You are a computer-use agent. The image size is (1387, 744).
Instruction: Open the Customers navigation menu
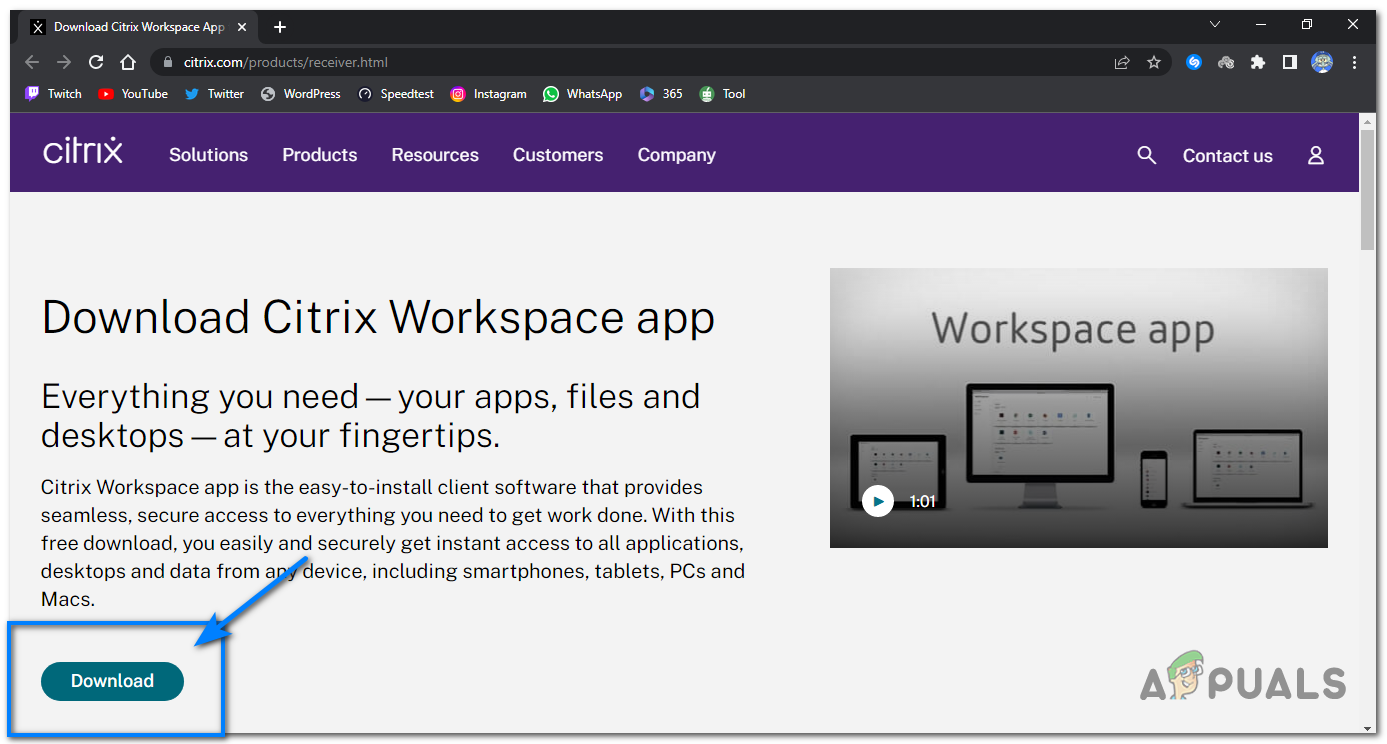pyautogui.click(x=558, y=155)
